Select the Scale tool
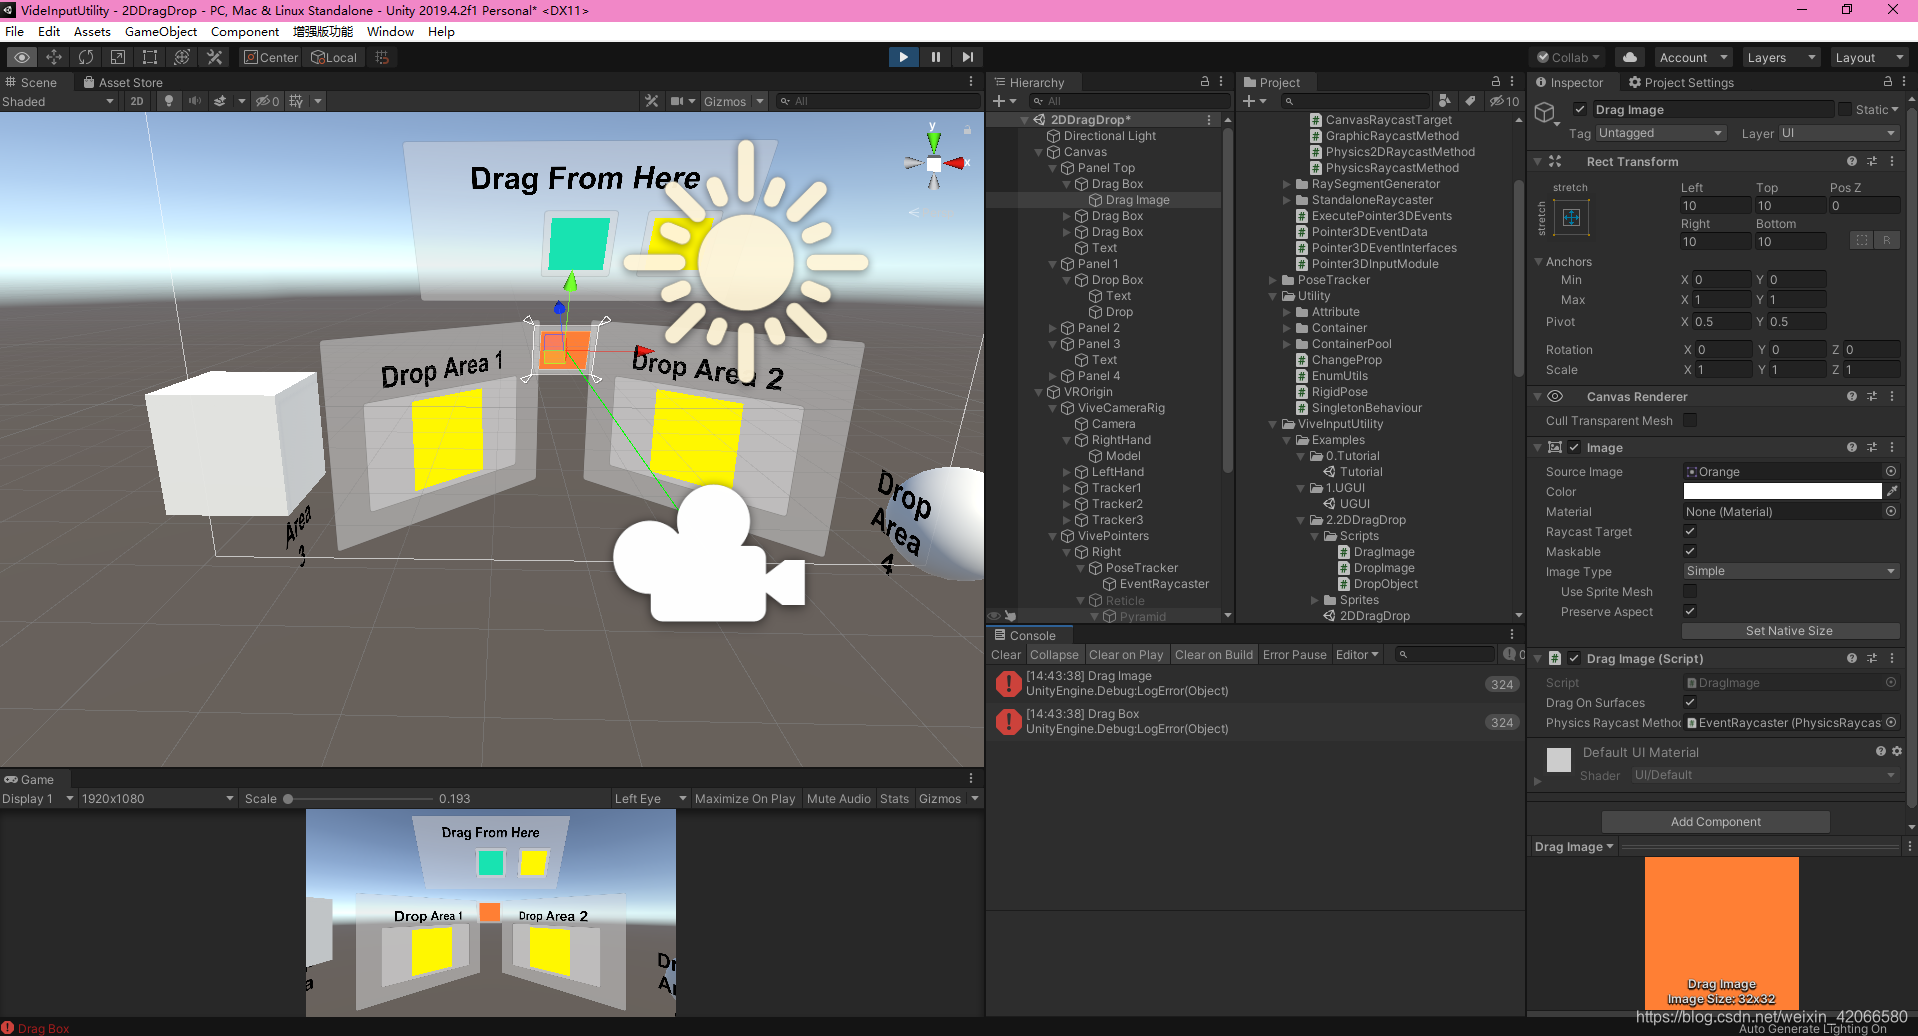The image size is (1918, 1036). coord(118,57)
